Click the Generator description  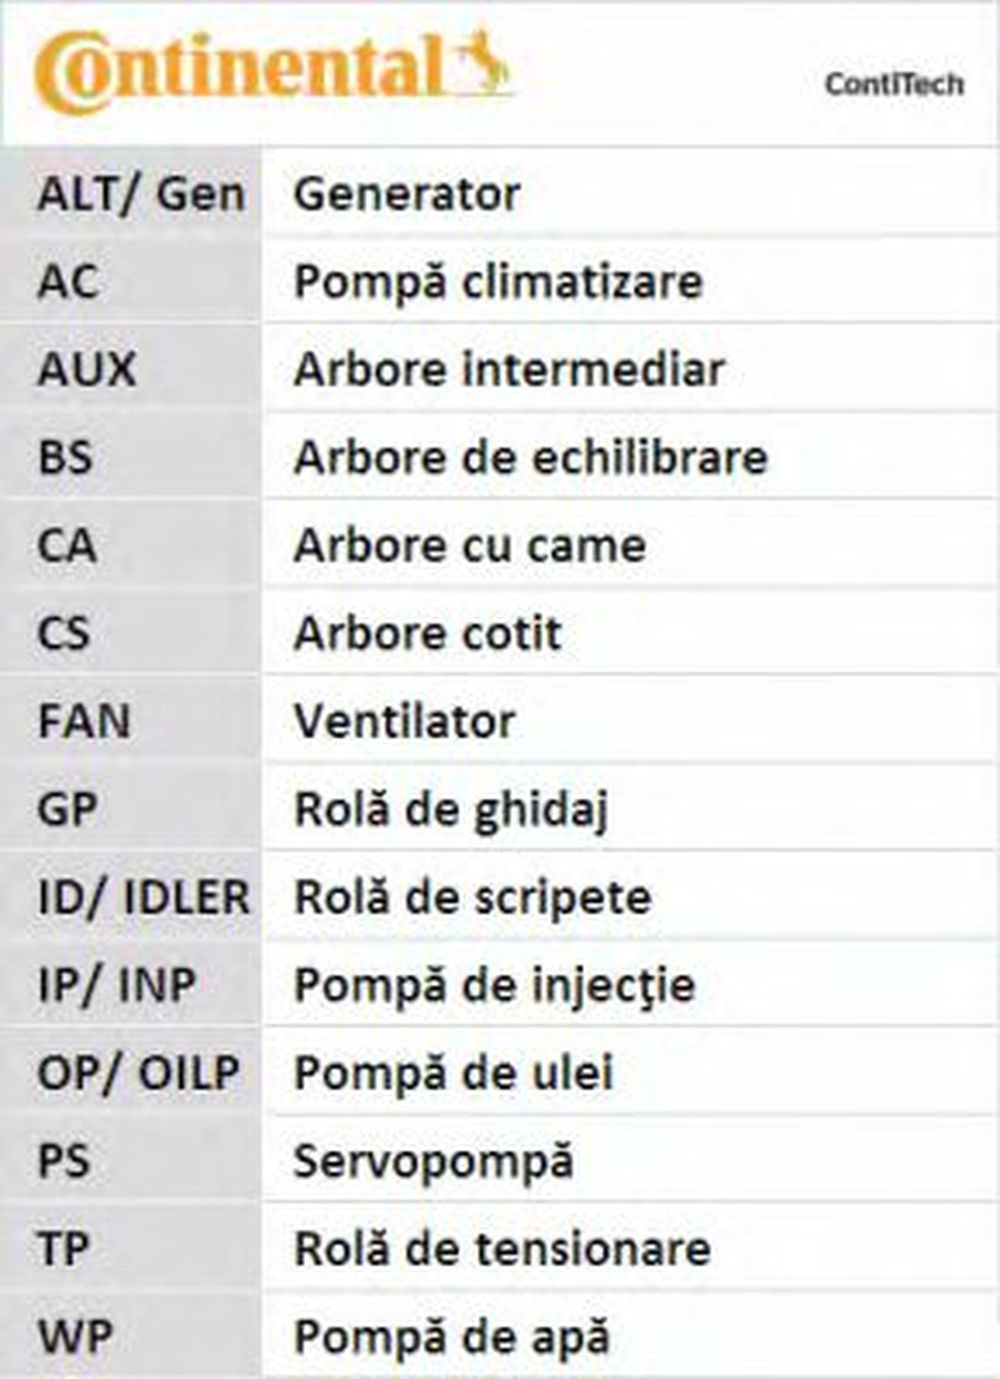point(406,194)
